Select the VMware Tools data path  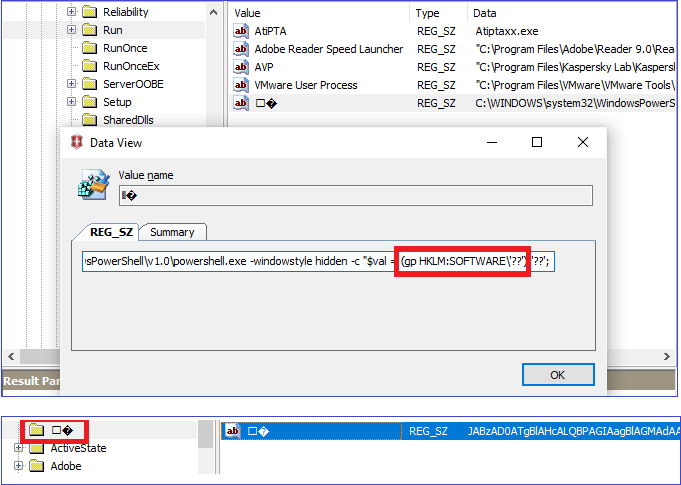point(575,85)
